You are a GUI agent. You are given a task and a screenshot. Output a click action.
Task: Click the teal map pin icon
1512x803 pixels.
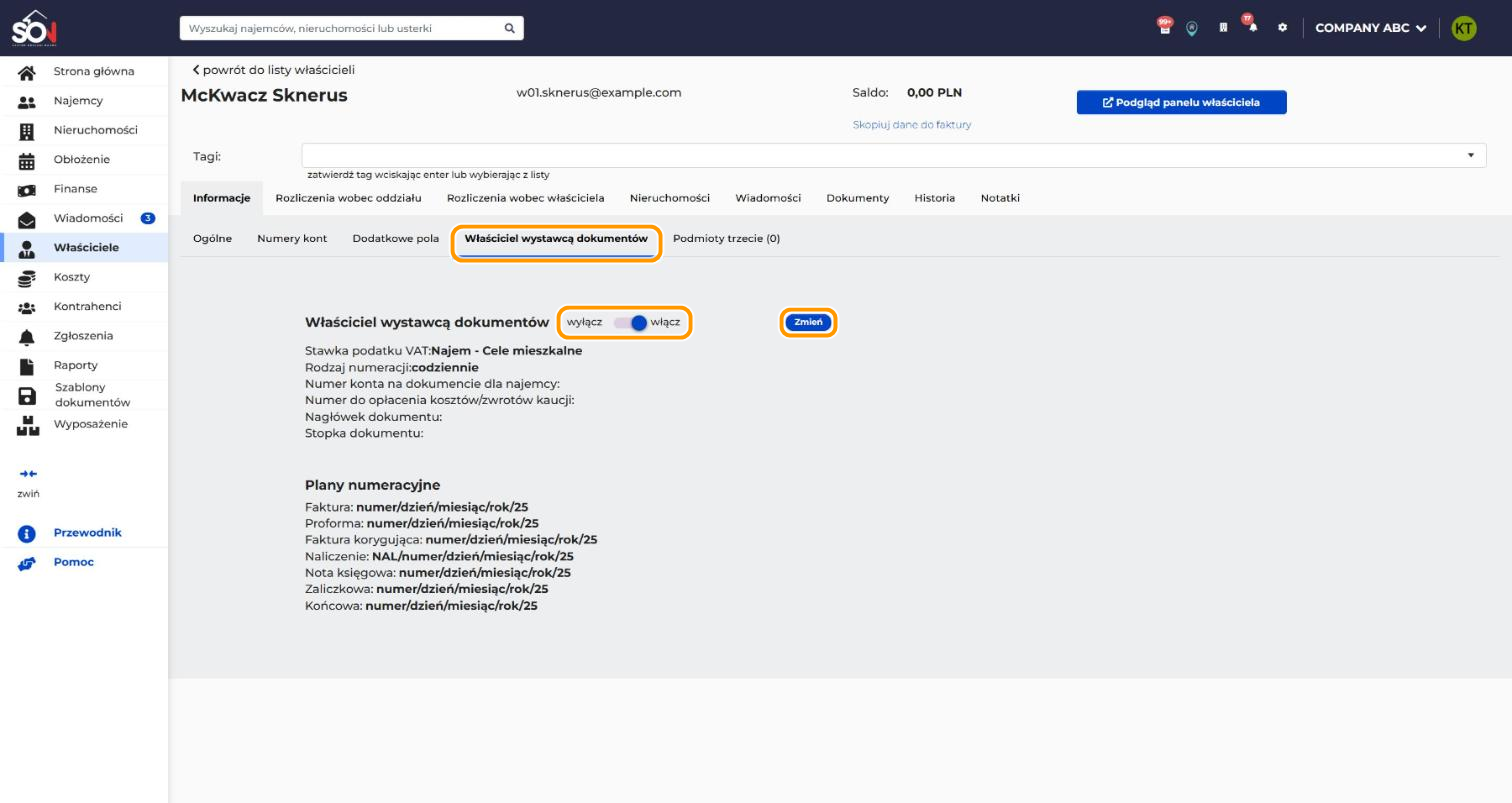click(1192, 28)
